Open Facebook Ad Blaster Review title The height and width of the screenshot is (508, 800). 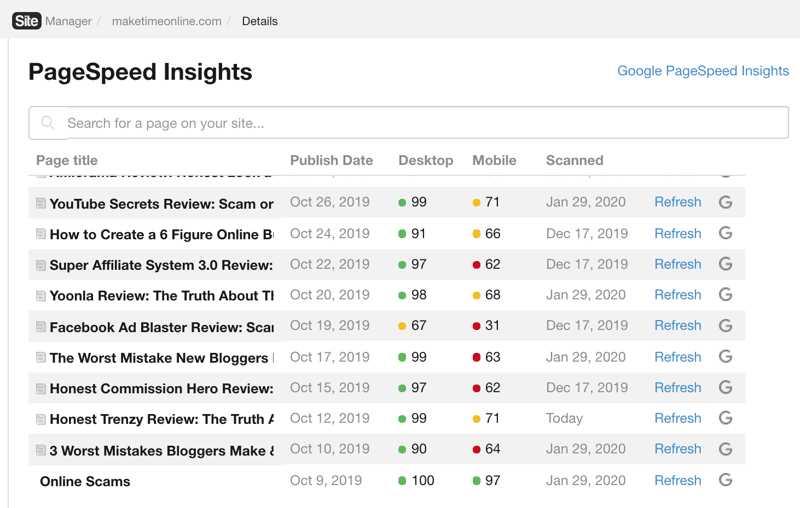(x=162, y=327)
